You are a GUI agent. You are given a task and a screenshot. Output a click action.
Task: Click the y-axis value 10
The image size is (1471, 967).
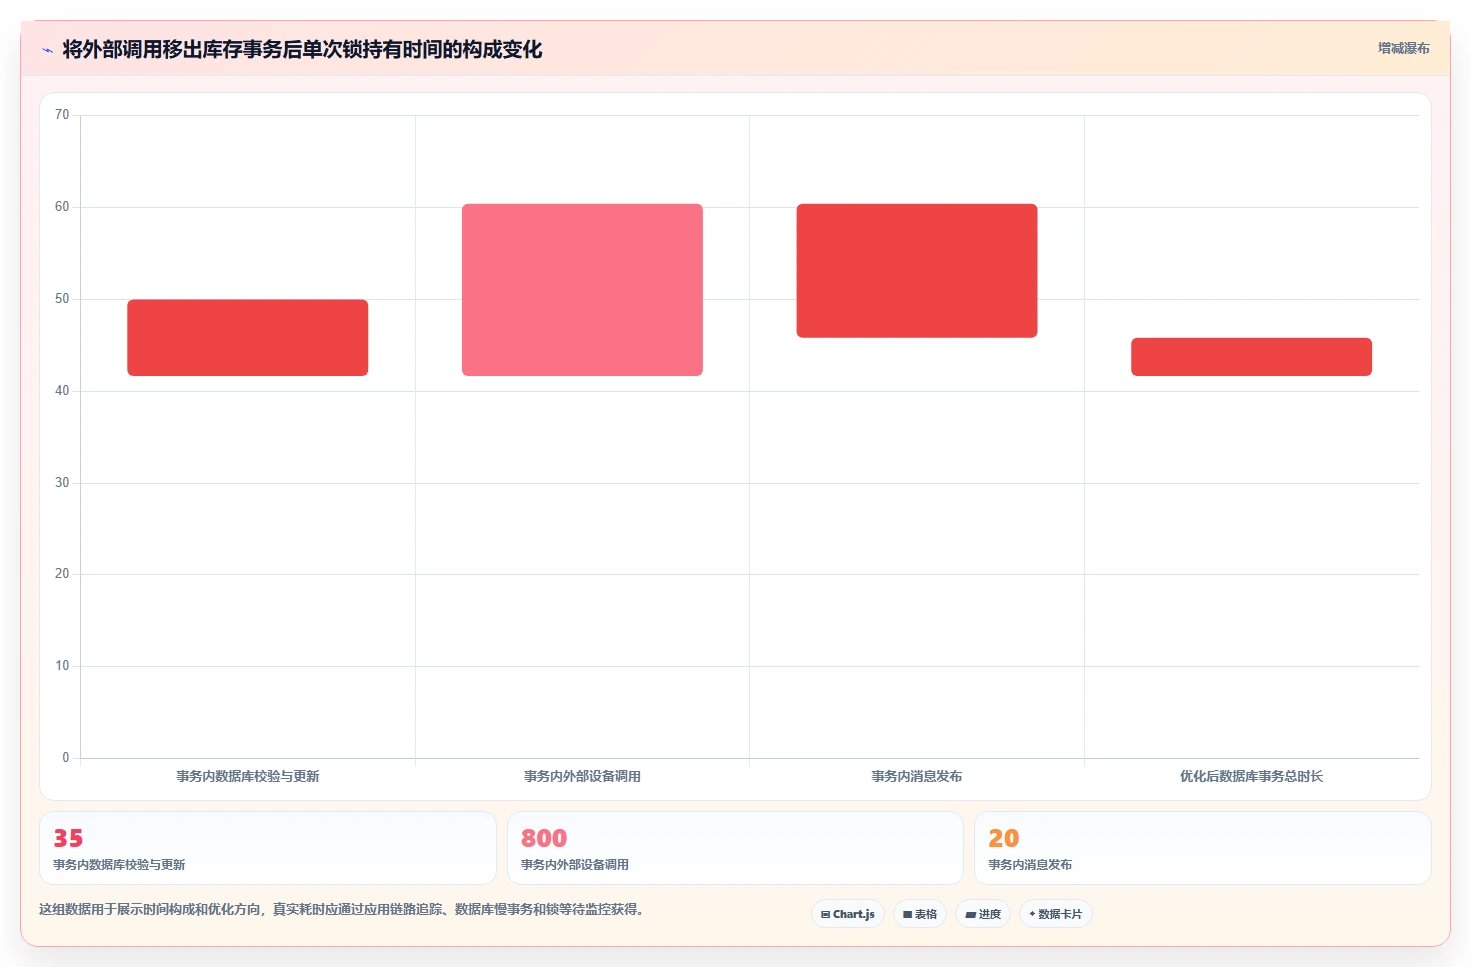[x=62, y=666]
